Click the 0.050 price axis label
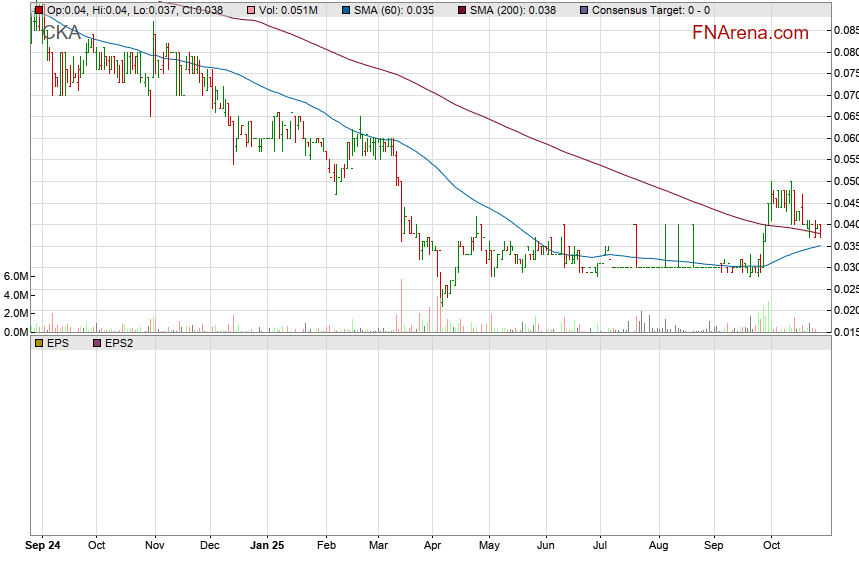The height and width of the screenshot is (566, 859). (x=845, y=181)
